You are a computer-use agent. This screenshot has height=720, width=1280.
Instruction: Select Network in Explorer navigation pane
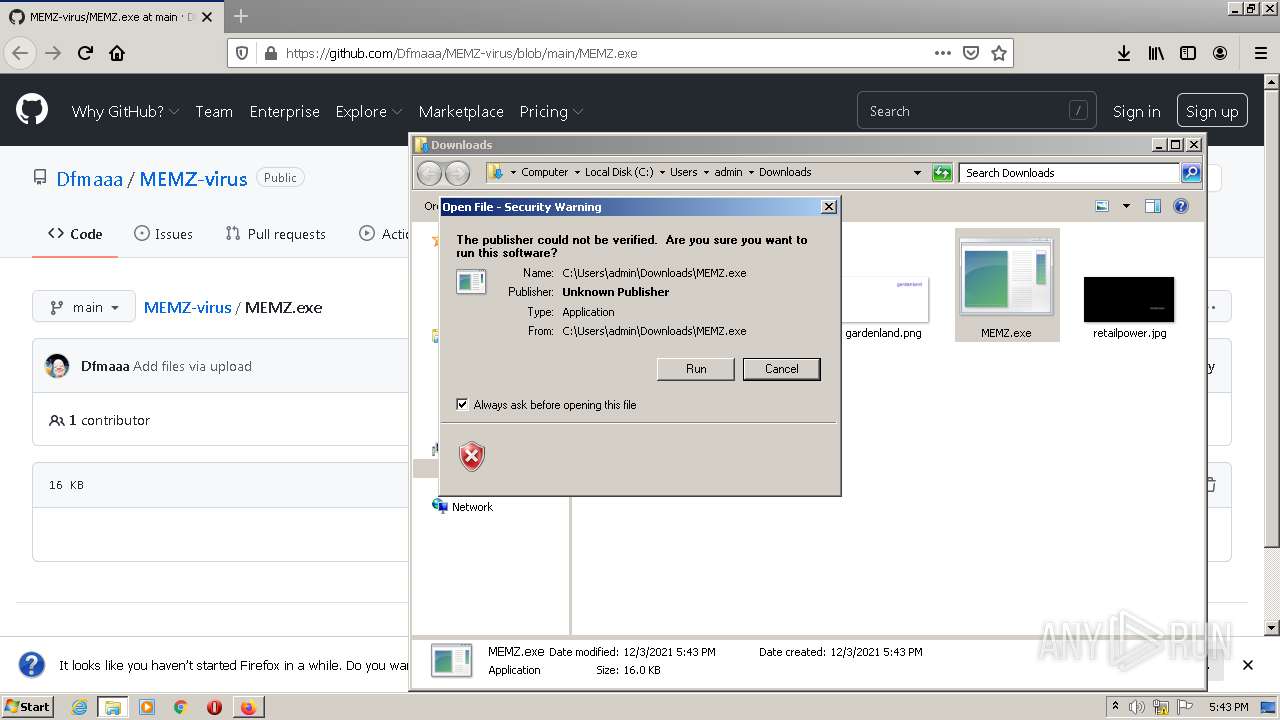tap(462, 507)
